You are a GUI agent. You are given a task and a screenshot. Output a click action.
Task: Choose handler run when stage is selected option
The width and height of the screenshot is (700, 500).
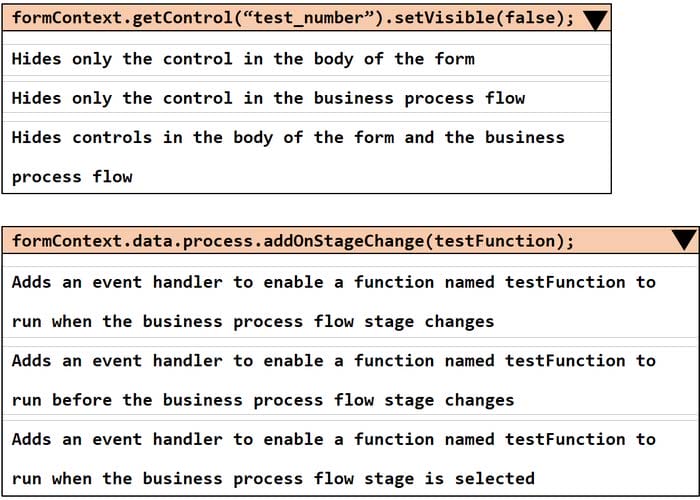333,440
